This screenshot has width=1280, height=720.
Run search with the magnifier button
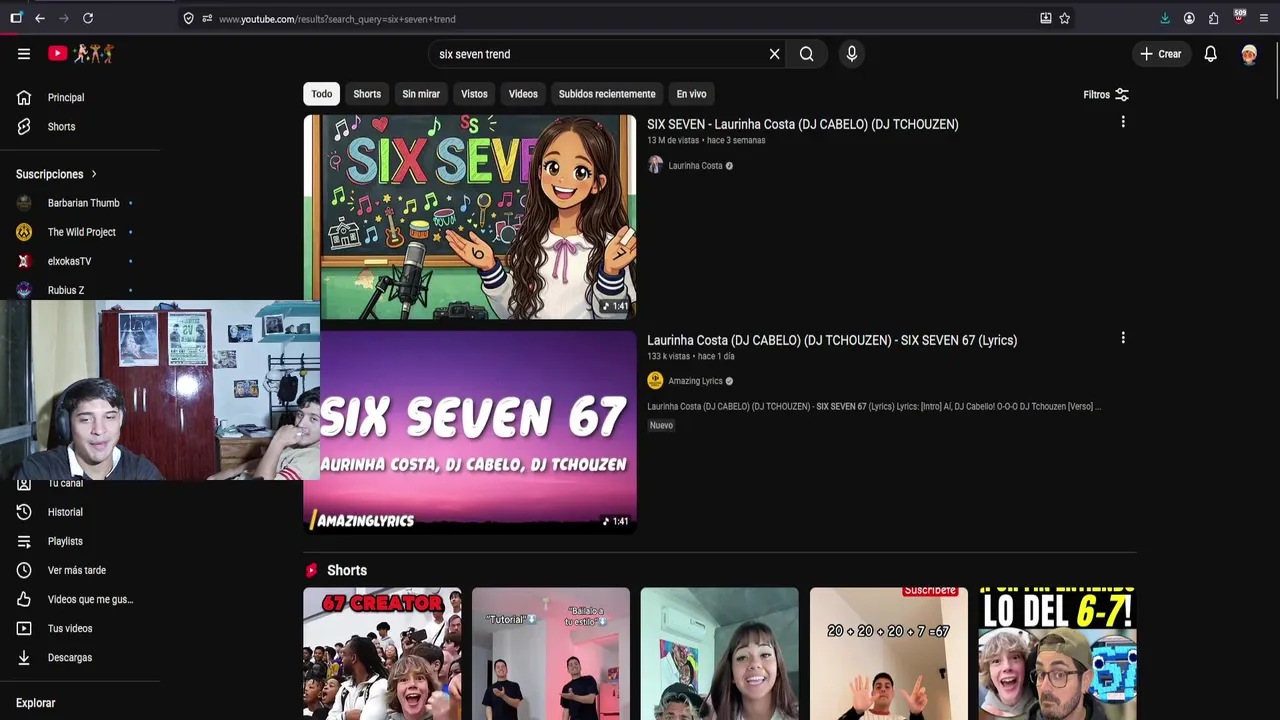coord(806,54)
